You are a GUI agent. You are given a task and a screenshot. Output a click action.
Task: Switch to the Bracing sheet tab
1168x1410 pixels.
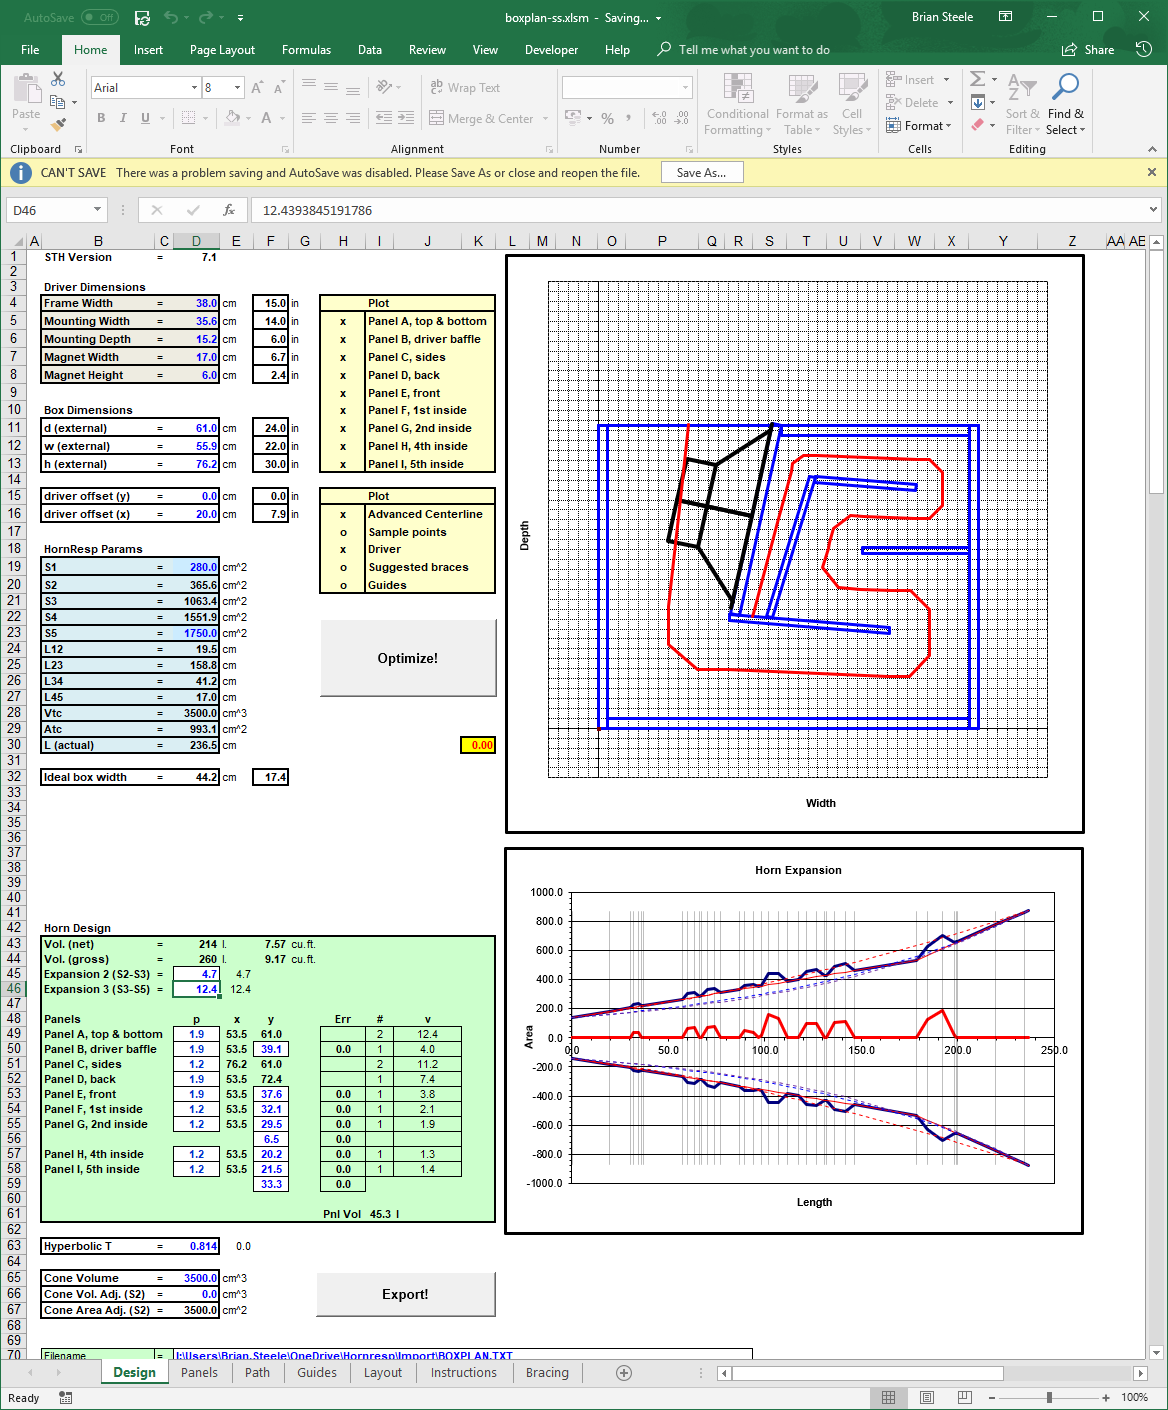tap(547, 1373)
